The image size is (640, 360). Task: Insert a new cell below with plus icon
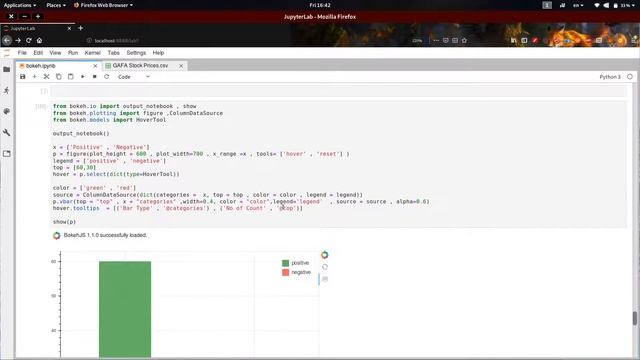click(34, 77)
